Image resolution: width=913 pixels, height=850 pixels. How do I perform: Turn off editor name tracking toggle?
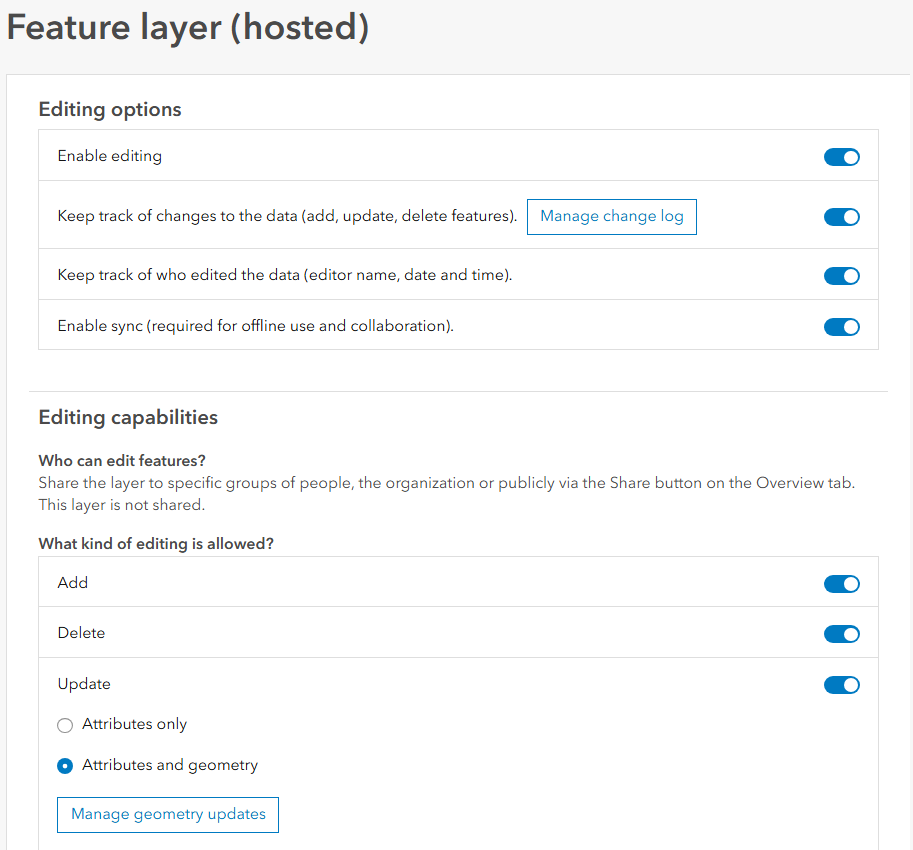pos(841,276)
